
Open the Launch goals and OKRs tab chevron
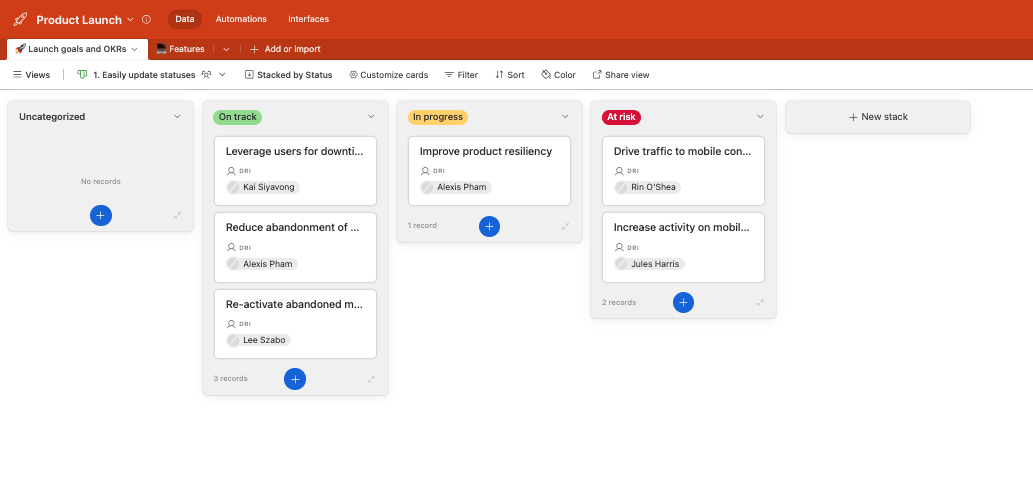click(x=134, y=49)
